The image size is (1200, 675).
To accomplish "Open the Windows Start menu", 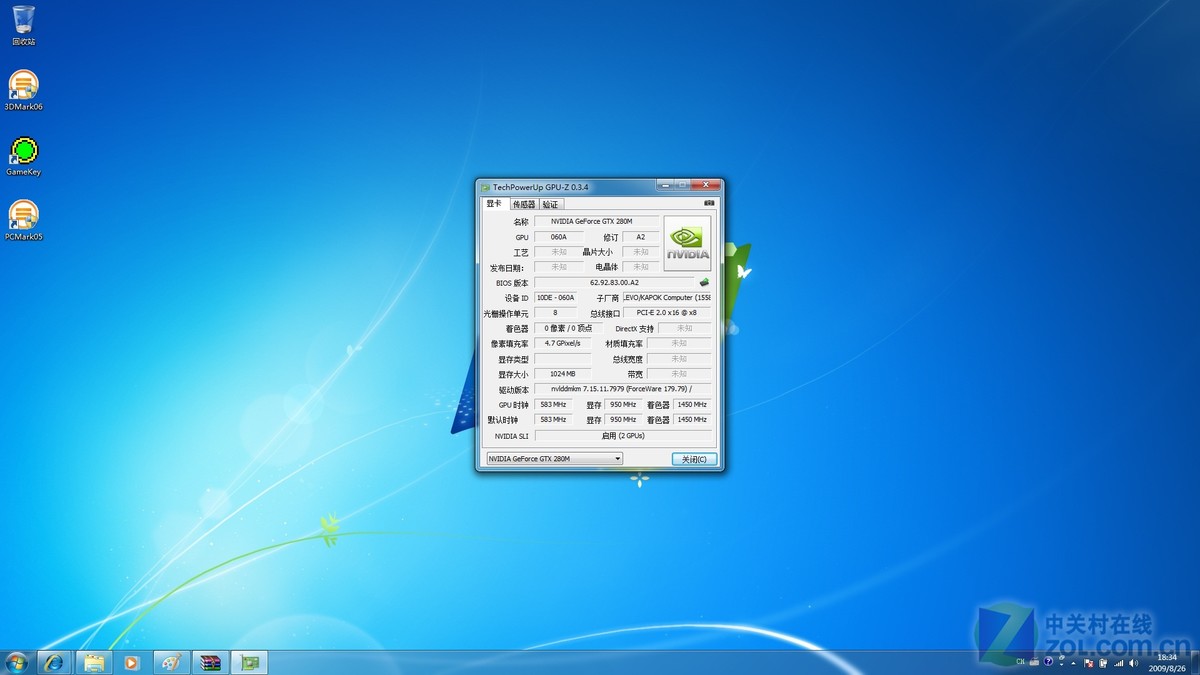I will click(15, 662).
